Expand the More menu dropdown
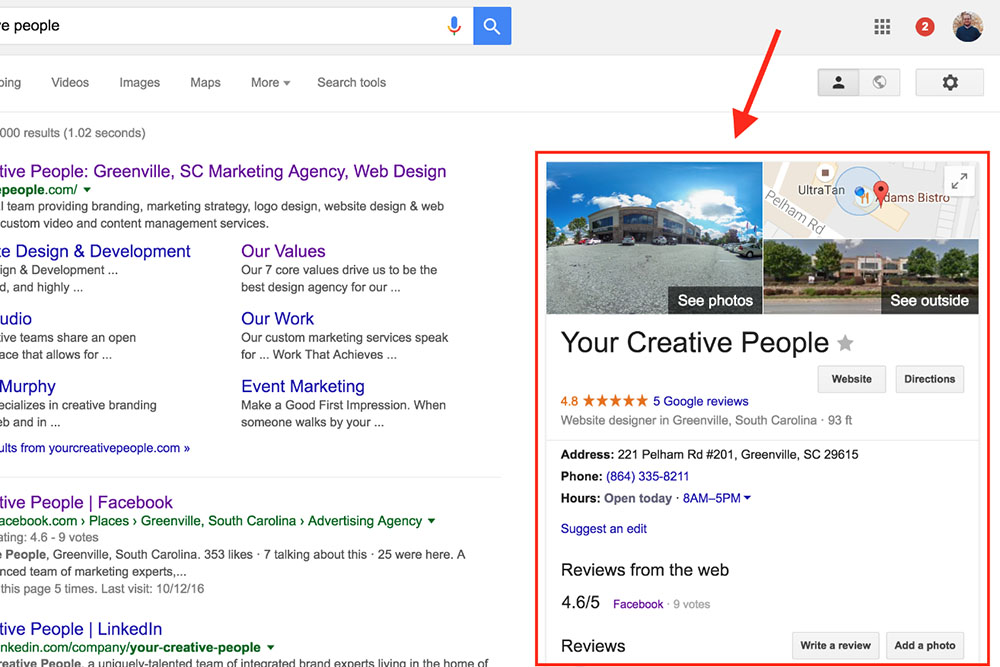The image size is (1000, 667). (270, 82)
